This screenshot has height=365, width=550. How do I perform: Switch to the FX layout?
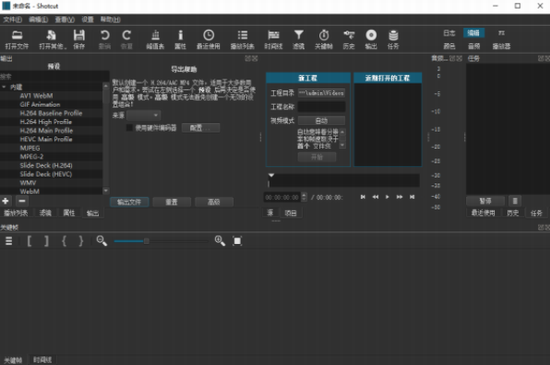502,33
